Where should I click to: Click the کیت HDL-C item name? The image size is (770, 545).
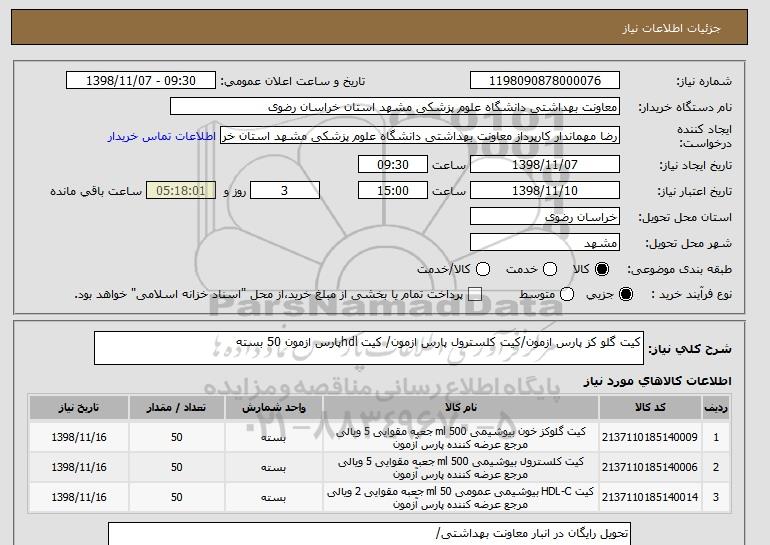point(461,497)
